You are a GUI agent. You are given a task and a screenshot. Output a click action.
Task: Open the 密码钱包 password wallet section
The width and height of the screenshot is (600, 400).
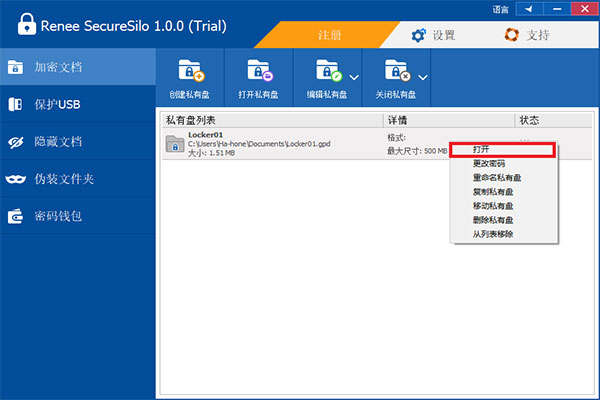pos(57,216)
